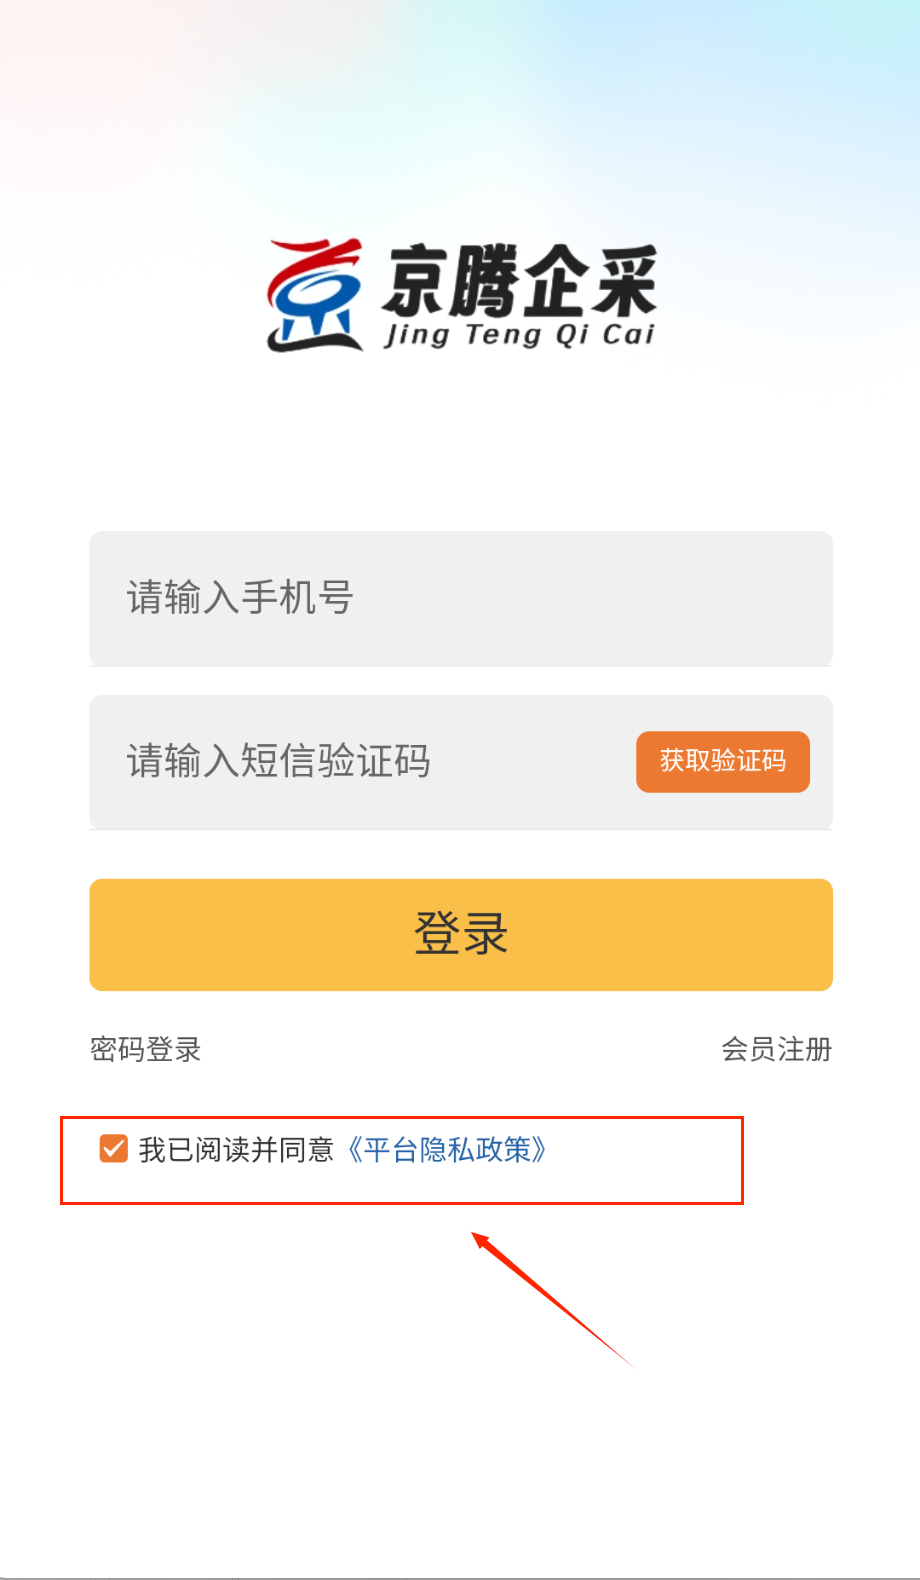Click the 京腾企采 brand name text

pos(518,281)
